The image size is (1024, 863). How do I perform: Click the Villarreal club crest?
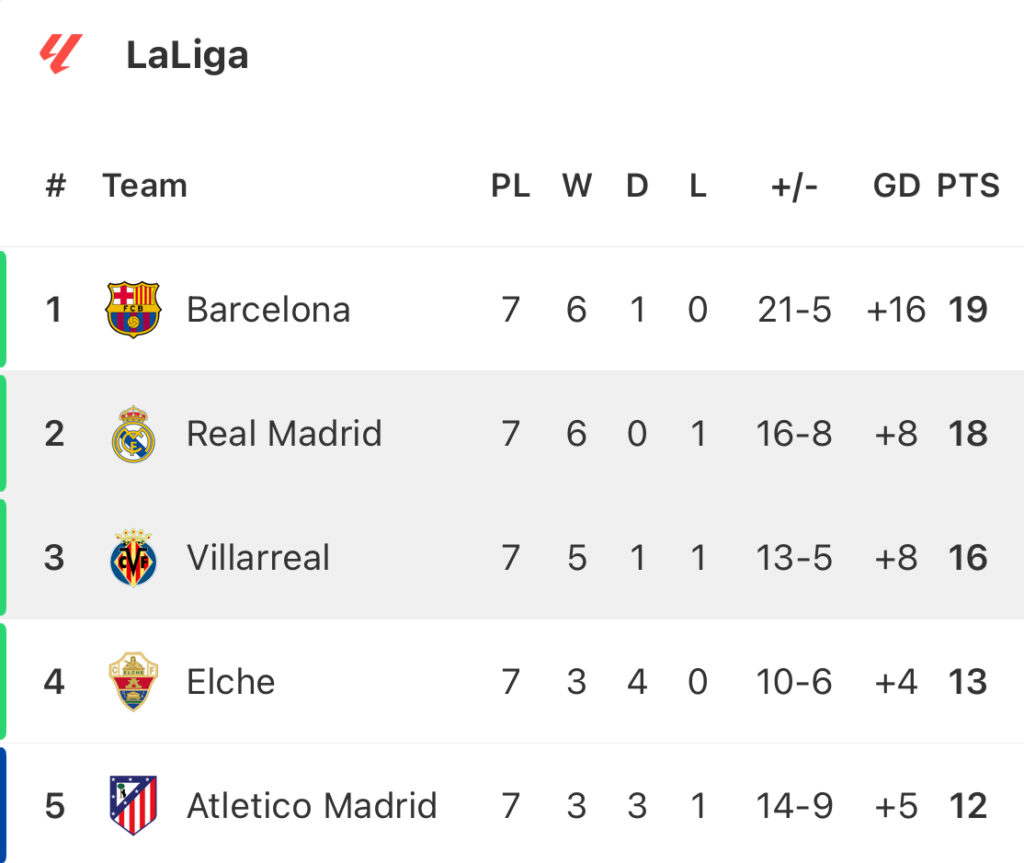pos(133,558)
